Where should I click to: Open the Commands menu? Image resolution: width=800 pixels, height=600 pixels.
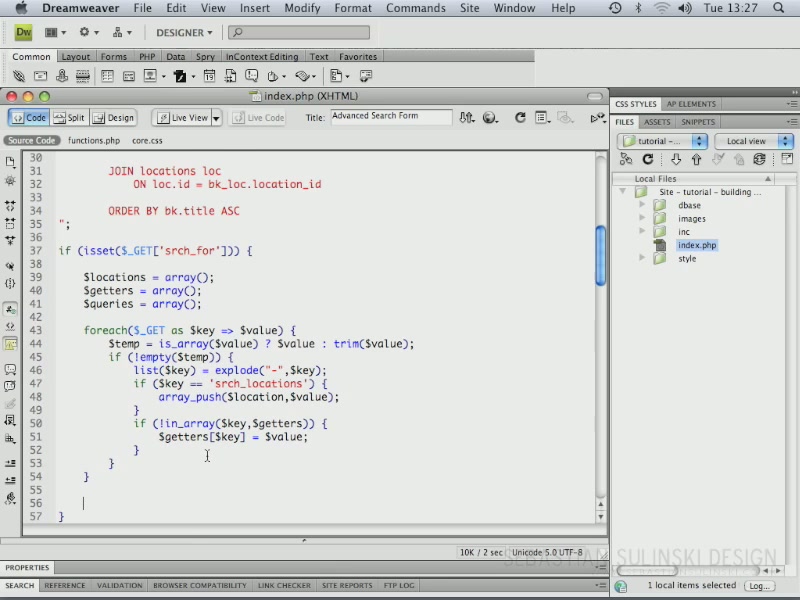[415, 8]
